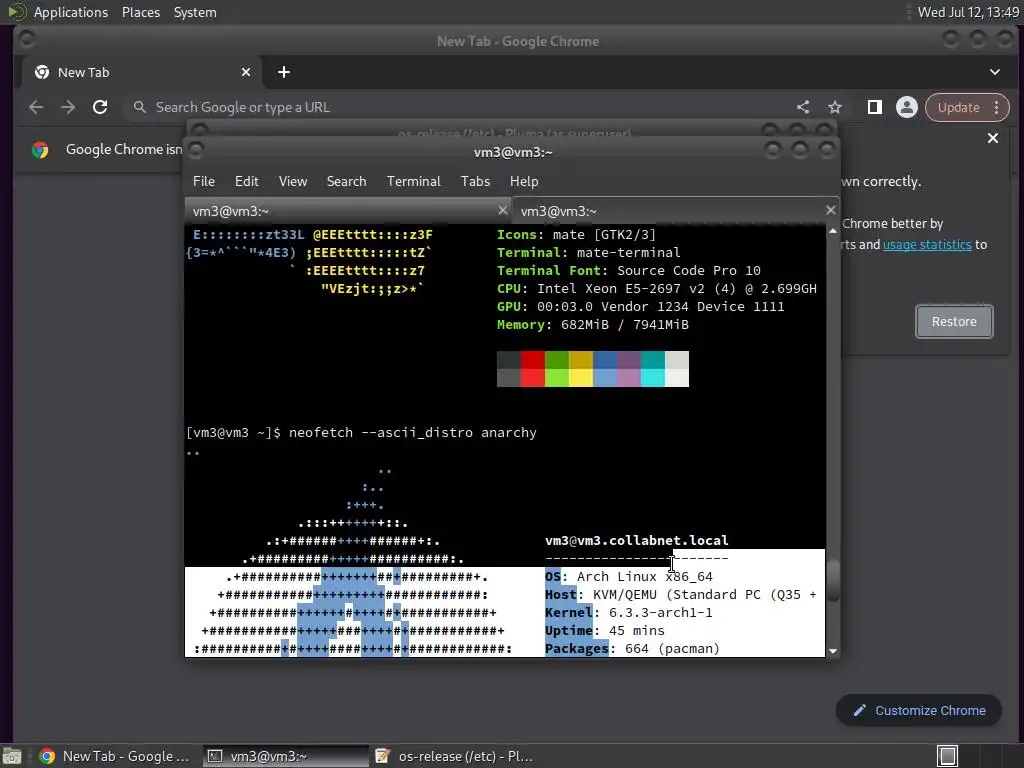Open Chrome side panel icon
The image size is (1024, 768).
(874, 107)
